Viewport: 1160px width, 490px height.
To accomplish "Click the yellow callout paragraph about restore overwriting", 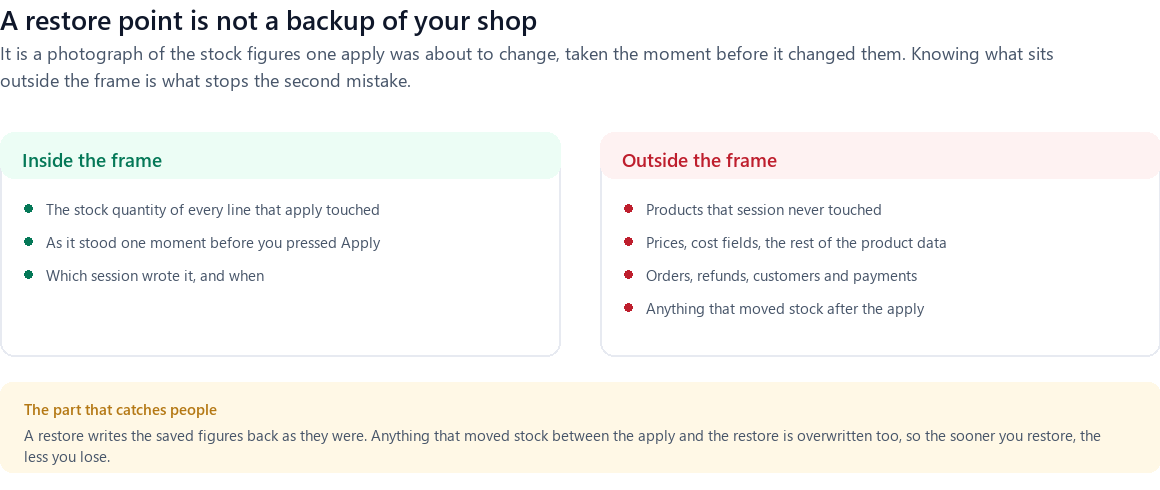I will pyautogui.click(x=562, y=446).
